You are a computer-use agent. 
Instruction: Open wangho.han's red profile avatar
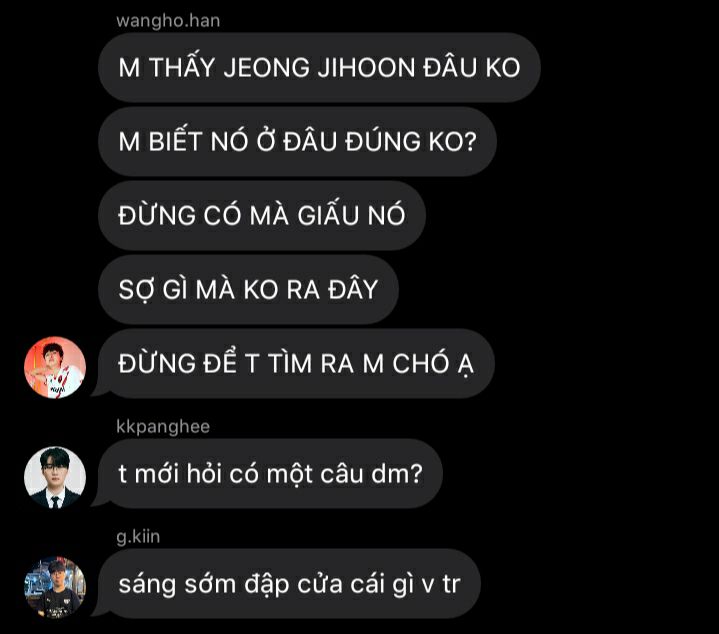(x=55, y=367)
